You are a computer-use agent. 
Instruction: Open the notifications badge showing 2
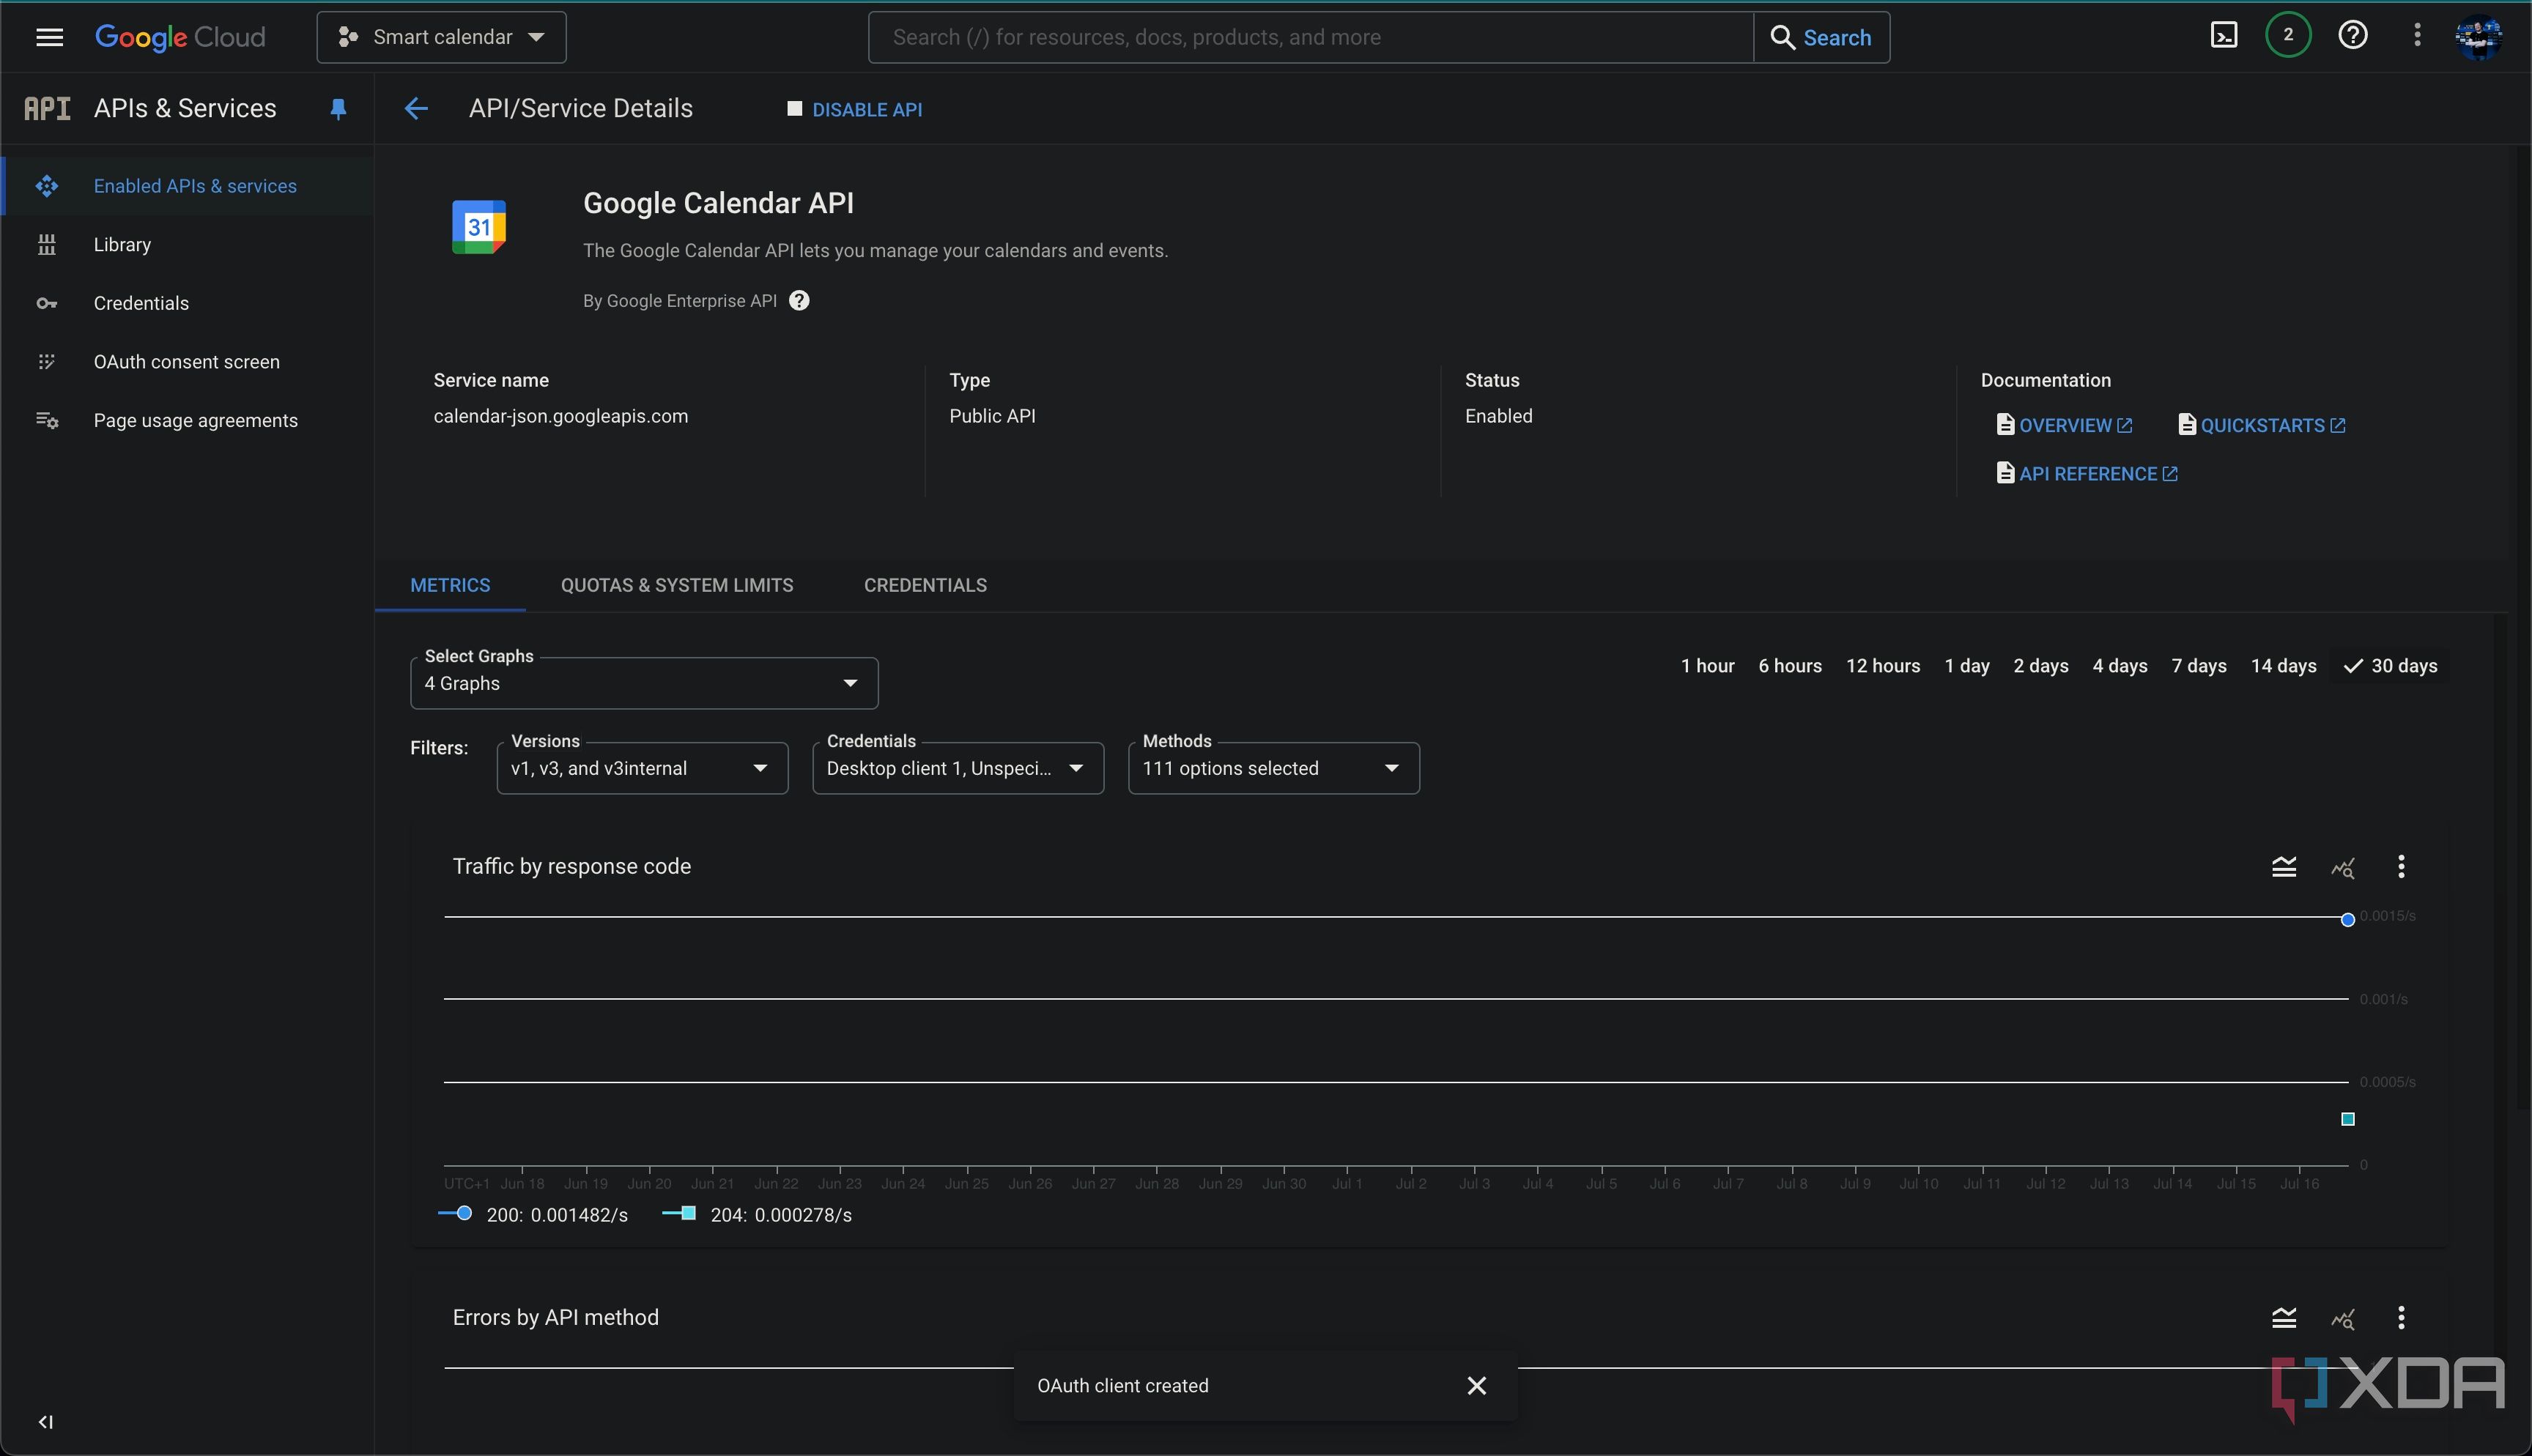[2288, 36]
